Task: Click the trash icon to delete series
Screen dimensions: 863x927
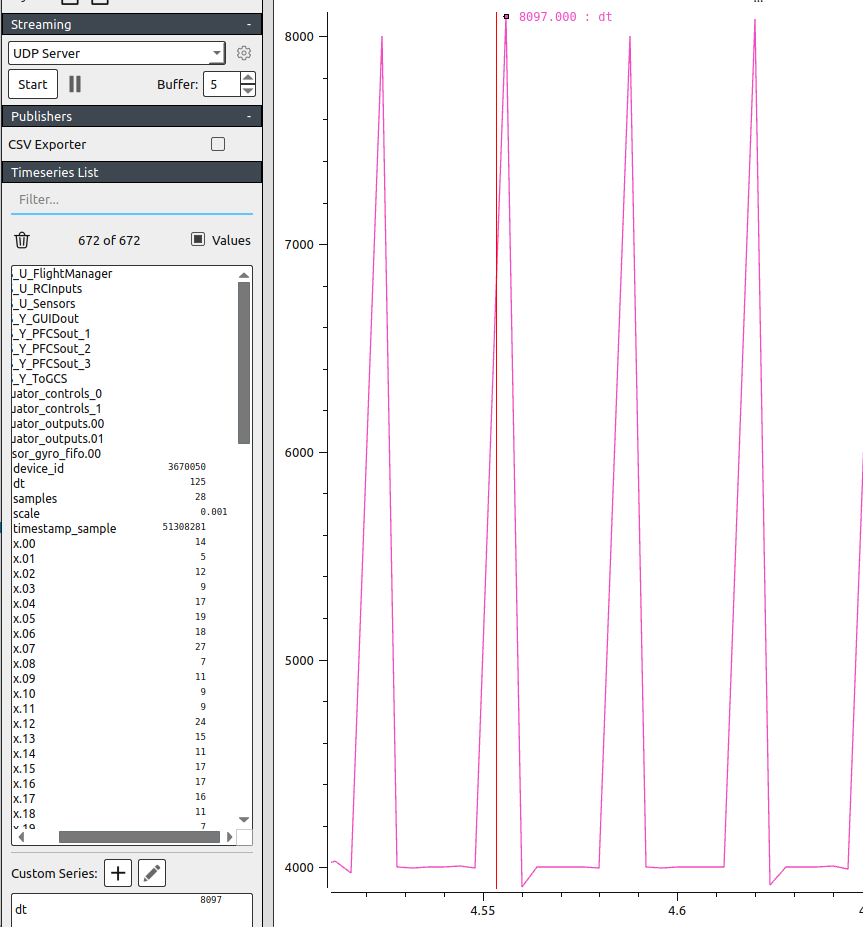Action: coord(22,240)
